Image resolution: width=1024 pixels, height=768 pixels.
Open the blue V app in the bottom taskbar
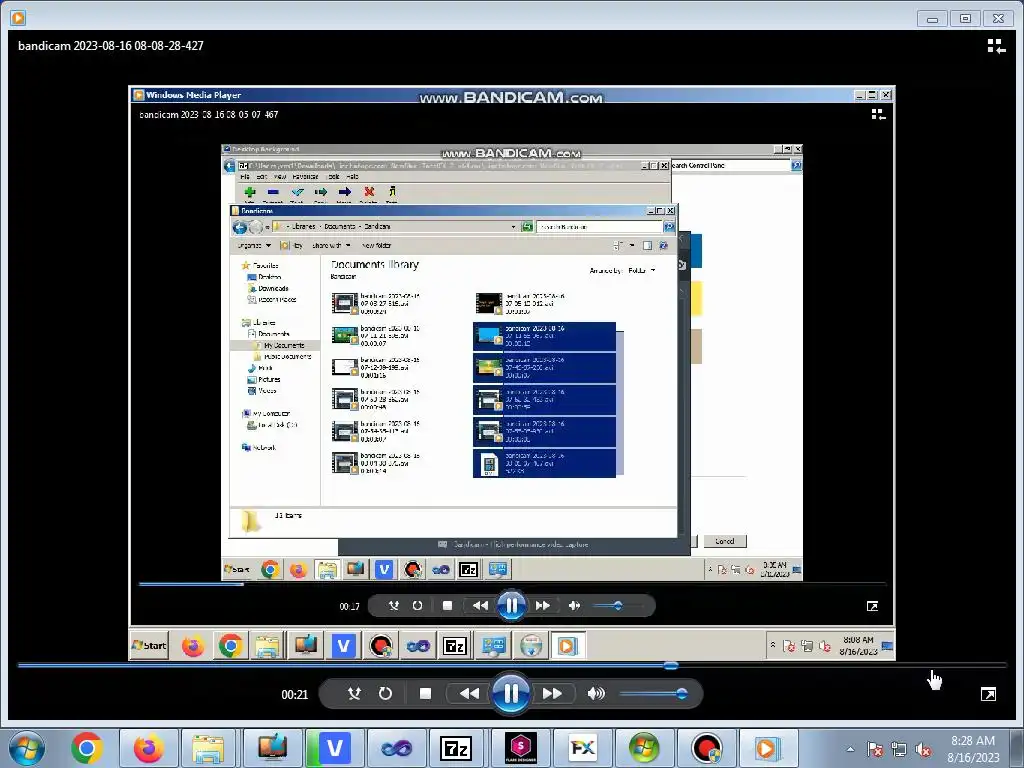(334, 748)
